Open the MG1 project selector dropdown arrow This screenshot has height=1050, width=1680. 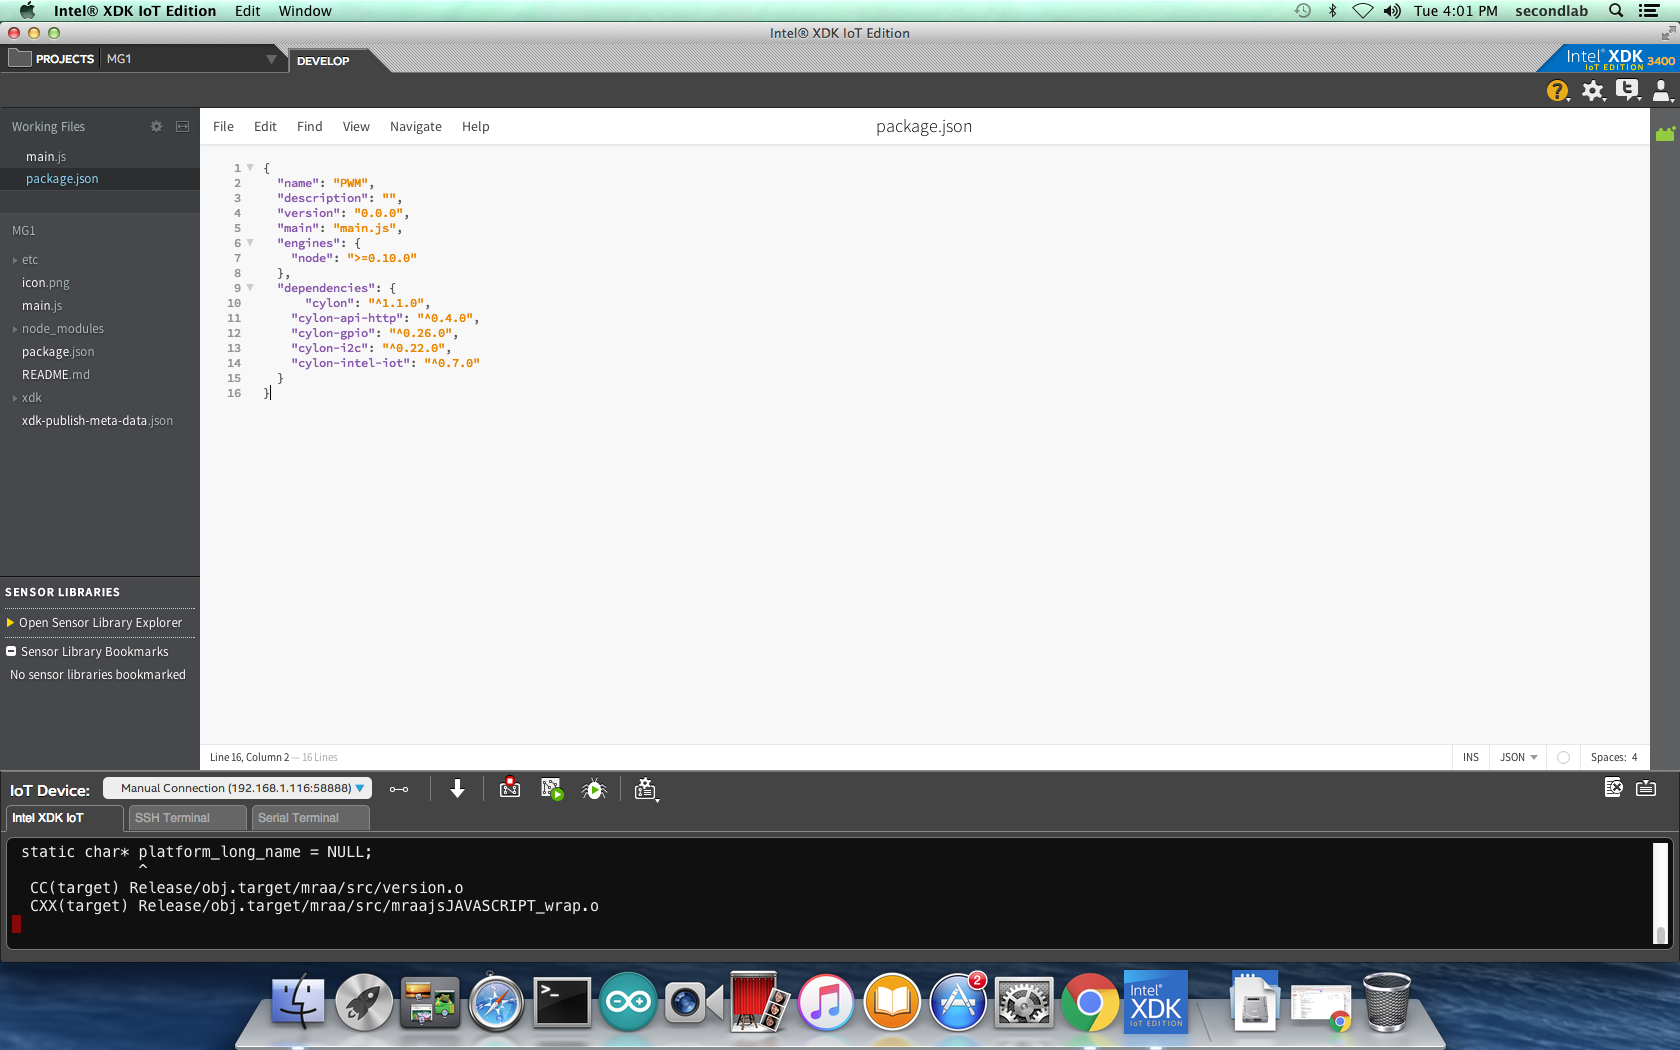tap(271, 59)
